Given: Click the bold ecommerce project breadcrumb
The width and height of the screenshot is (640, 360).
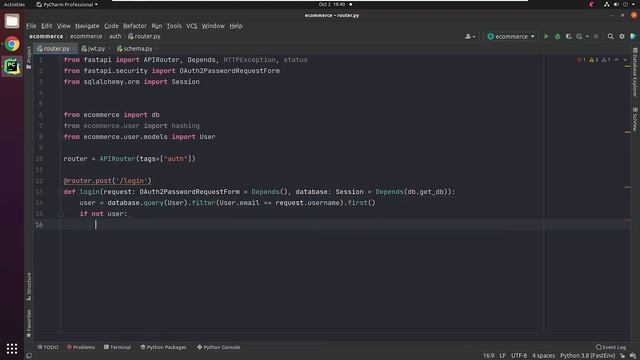Looking at the screenshot, I should (46, 36).
